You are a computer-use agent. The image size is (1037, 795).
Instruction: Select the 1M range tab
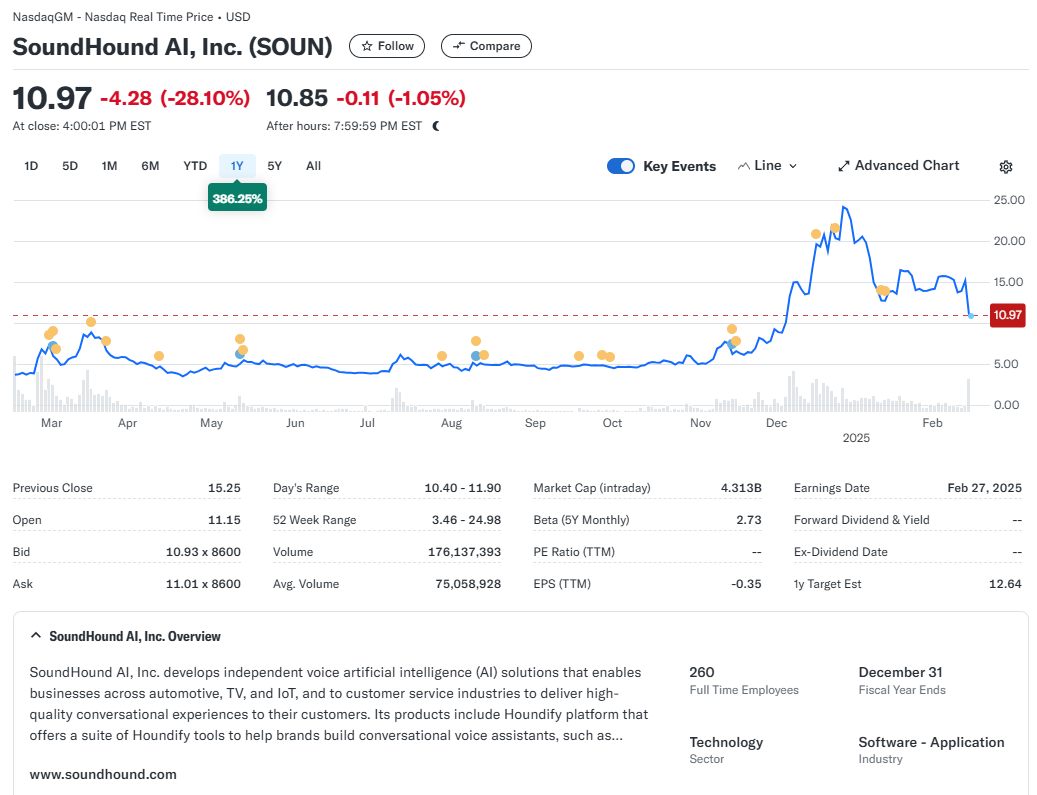(110, 166)
